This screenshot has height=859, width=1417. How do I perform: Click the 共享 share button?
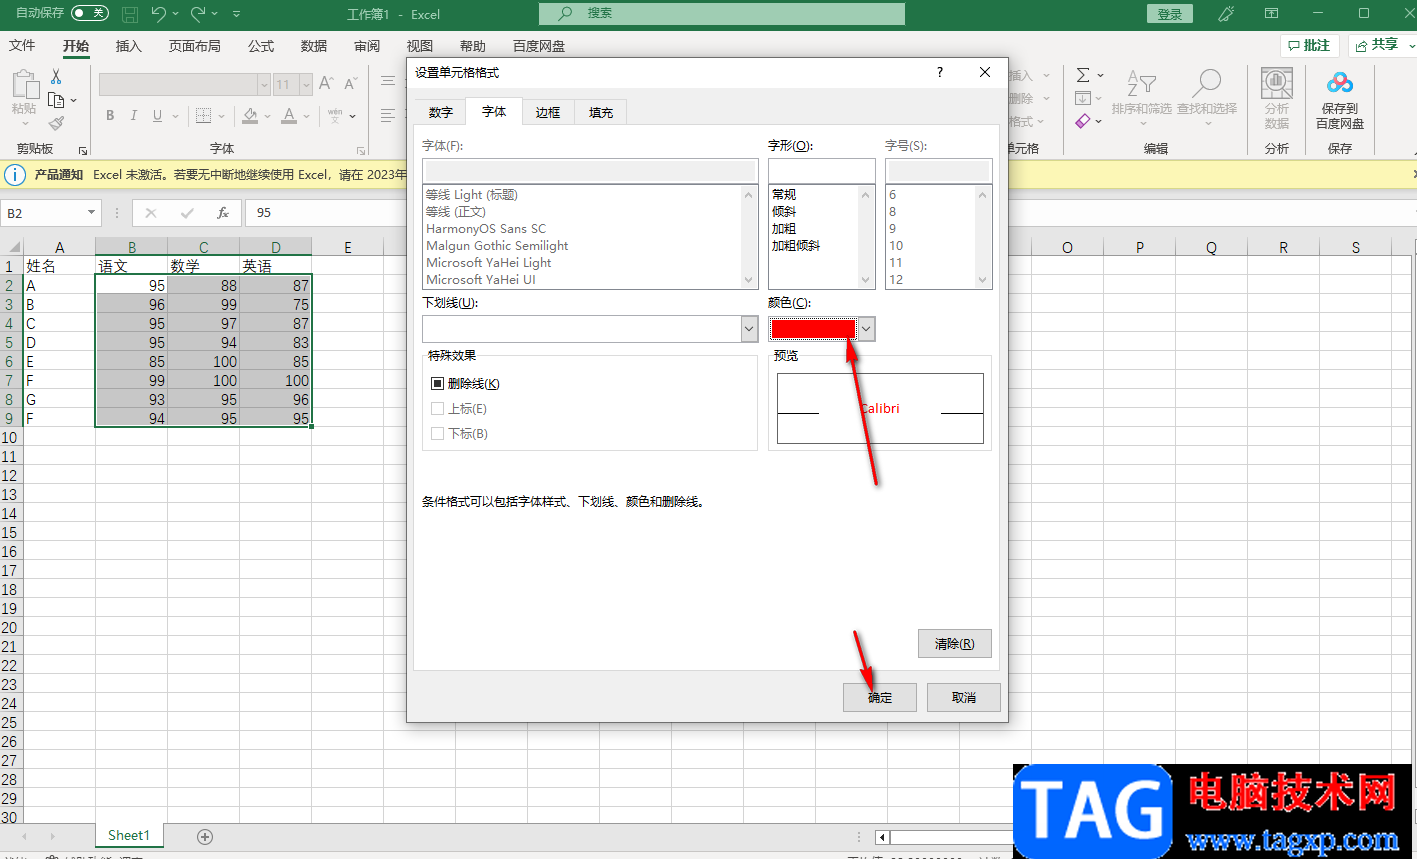(x=1376, y=45)
